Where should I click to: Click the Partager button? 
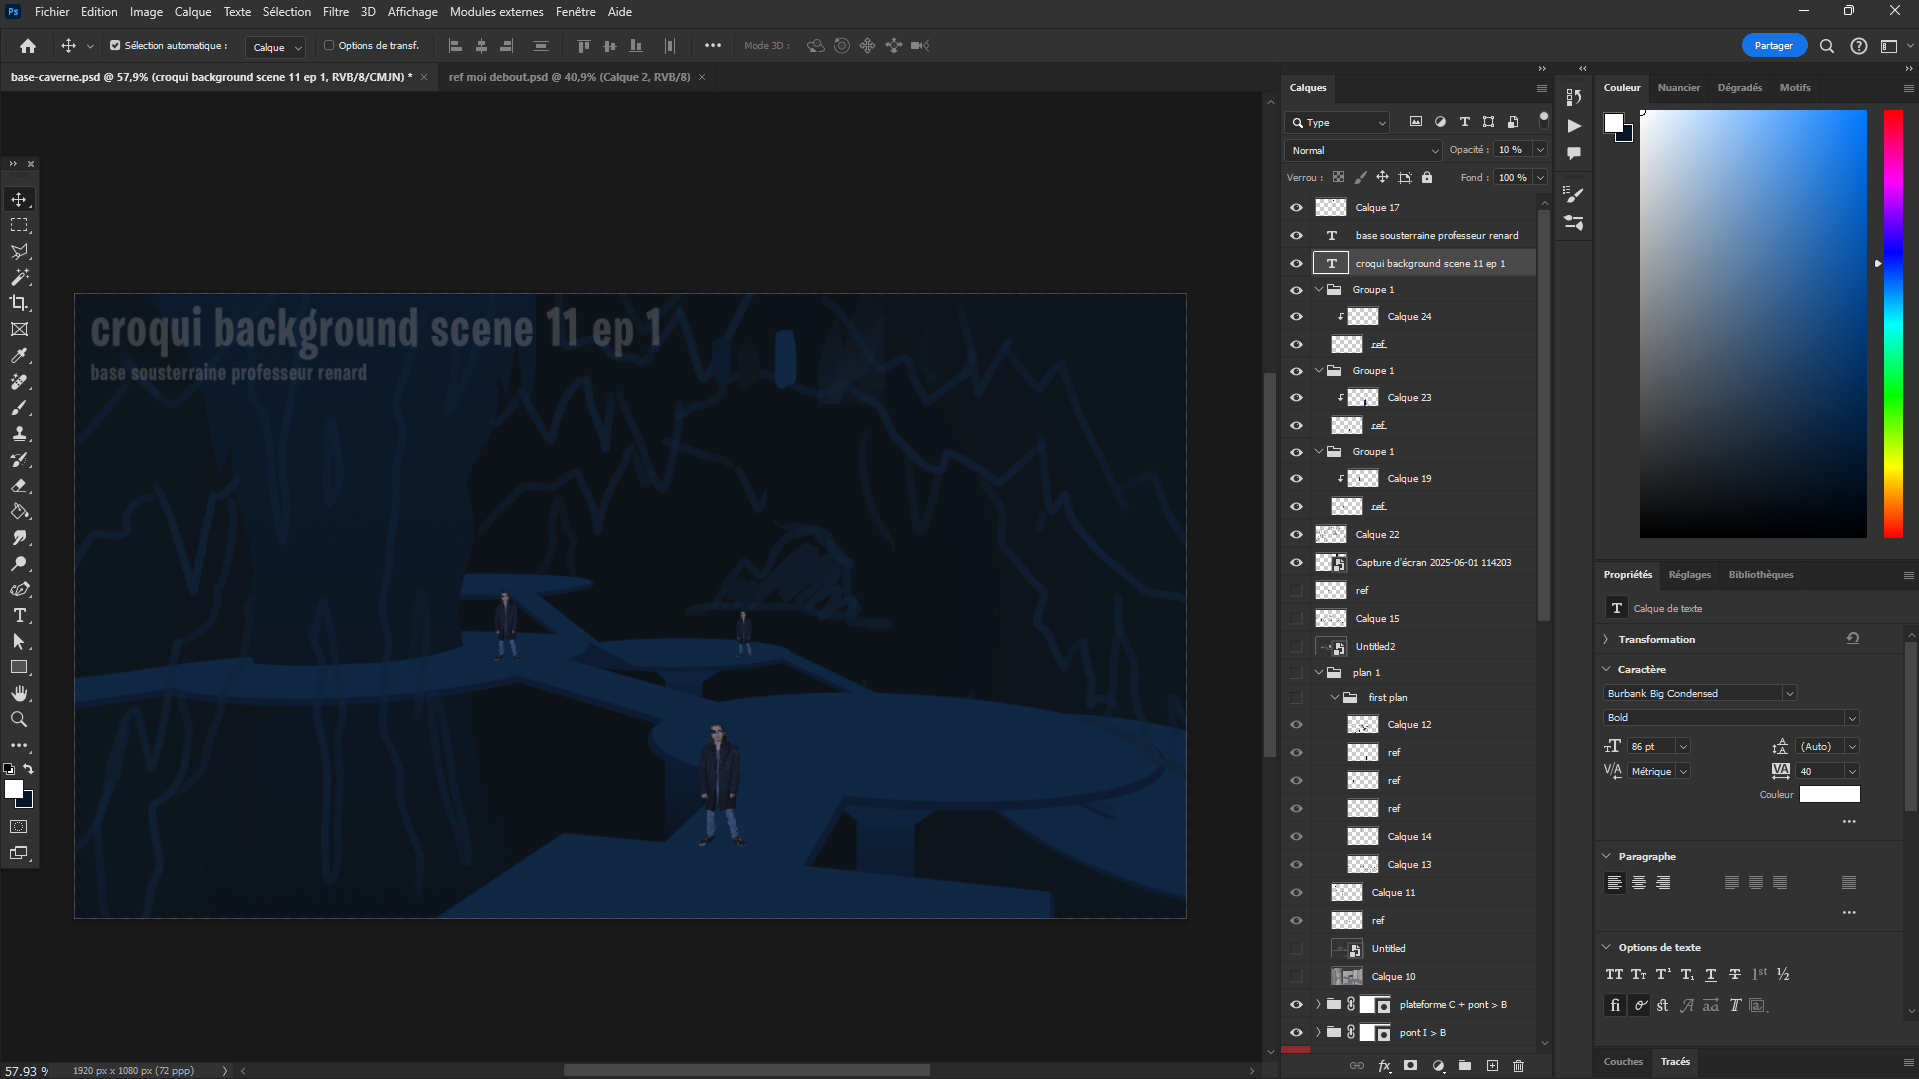(x=1773, y=46)
